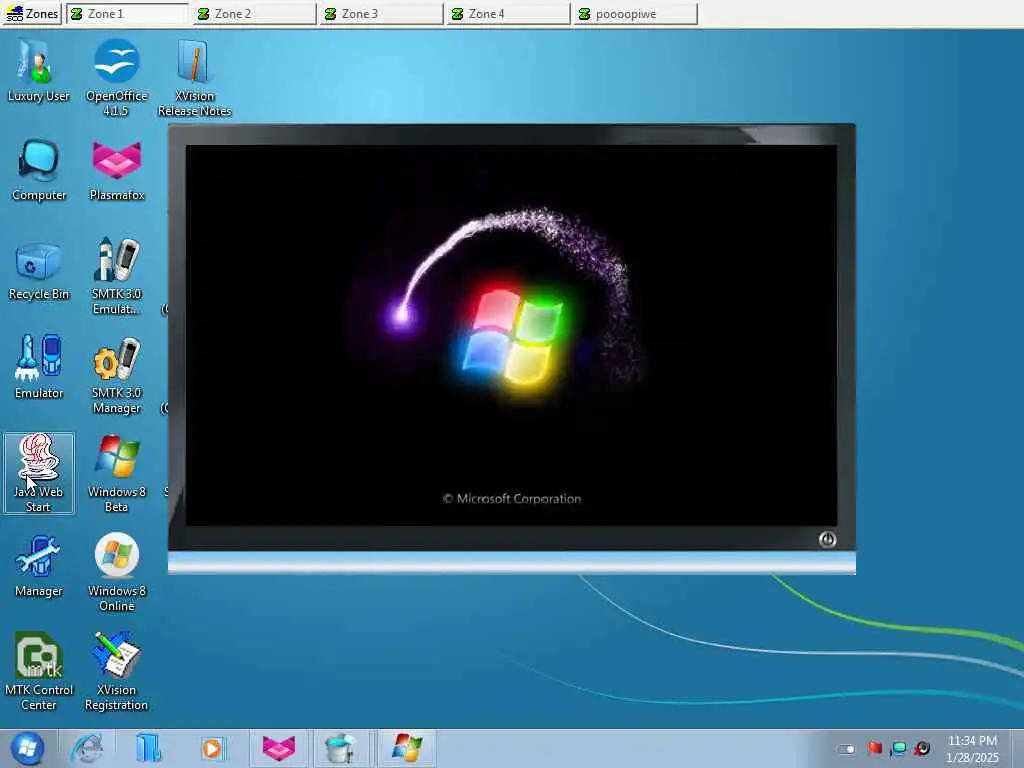Image resolution: width=1024 pixels, height=768 pixels.
Task: Click the Windows logo boot animation
Action: coord(513,338)
